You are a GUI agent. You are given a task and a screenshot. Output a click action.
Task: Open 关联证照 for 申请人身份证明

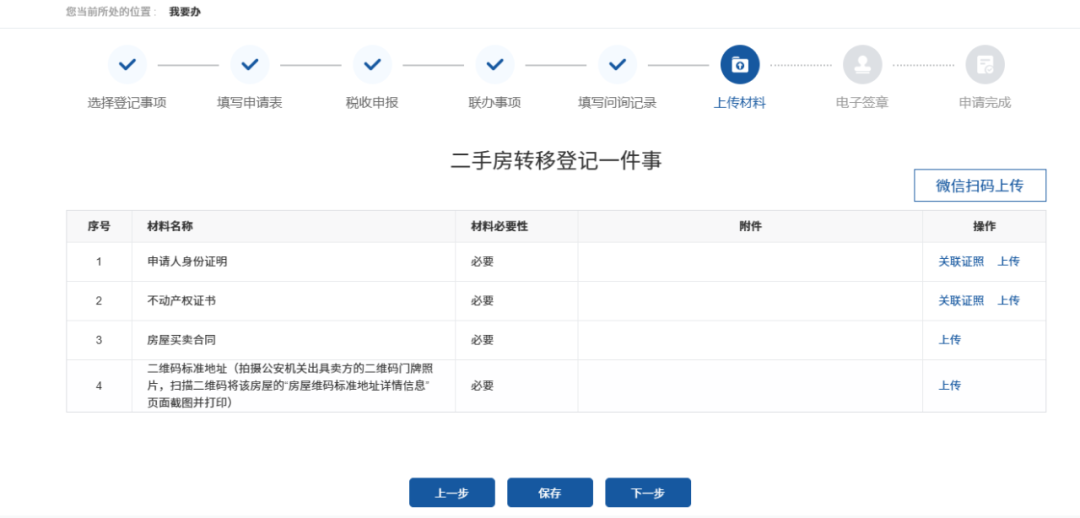960,262
